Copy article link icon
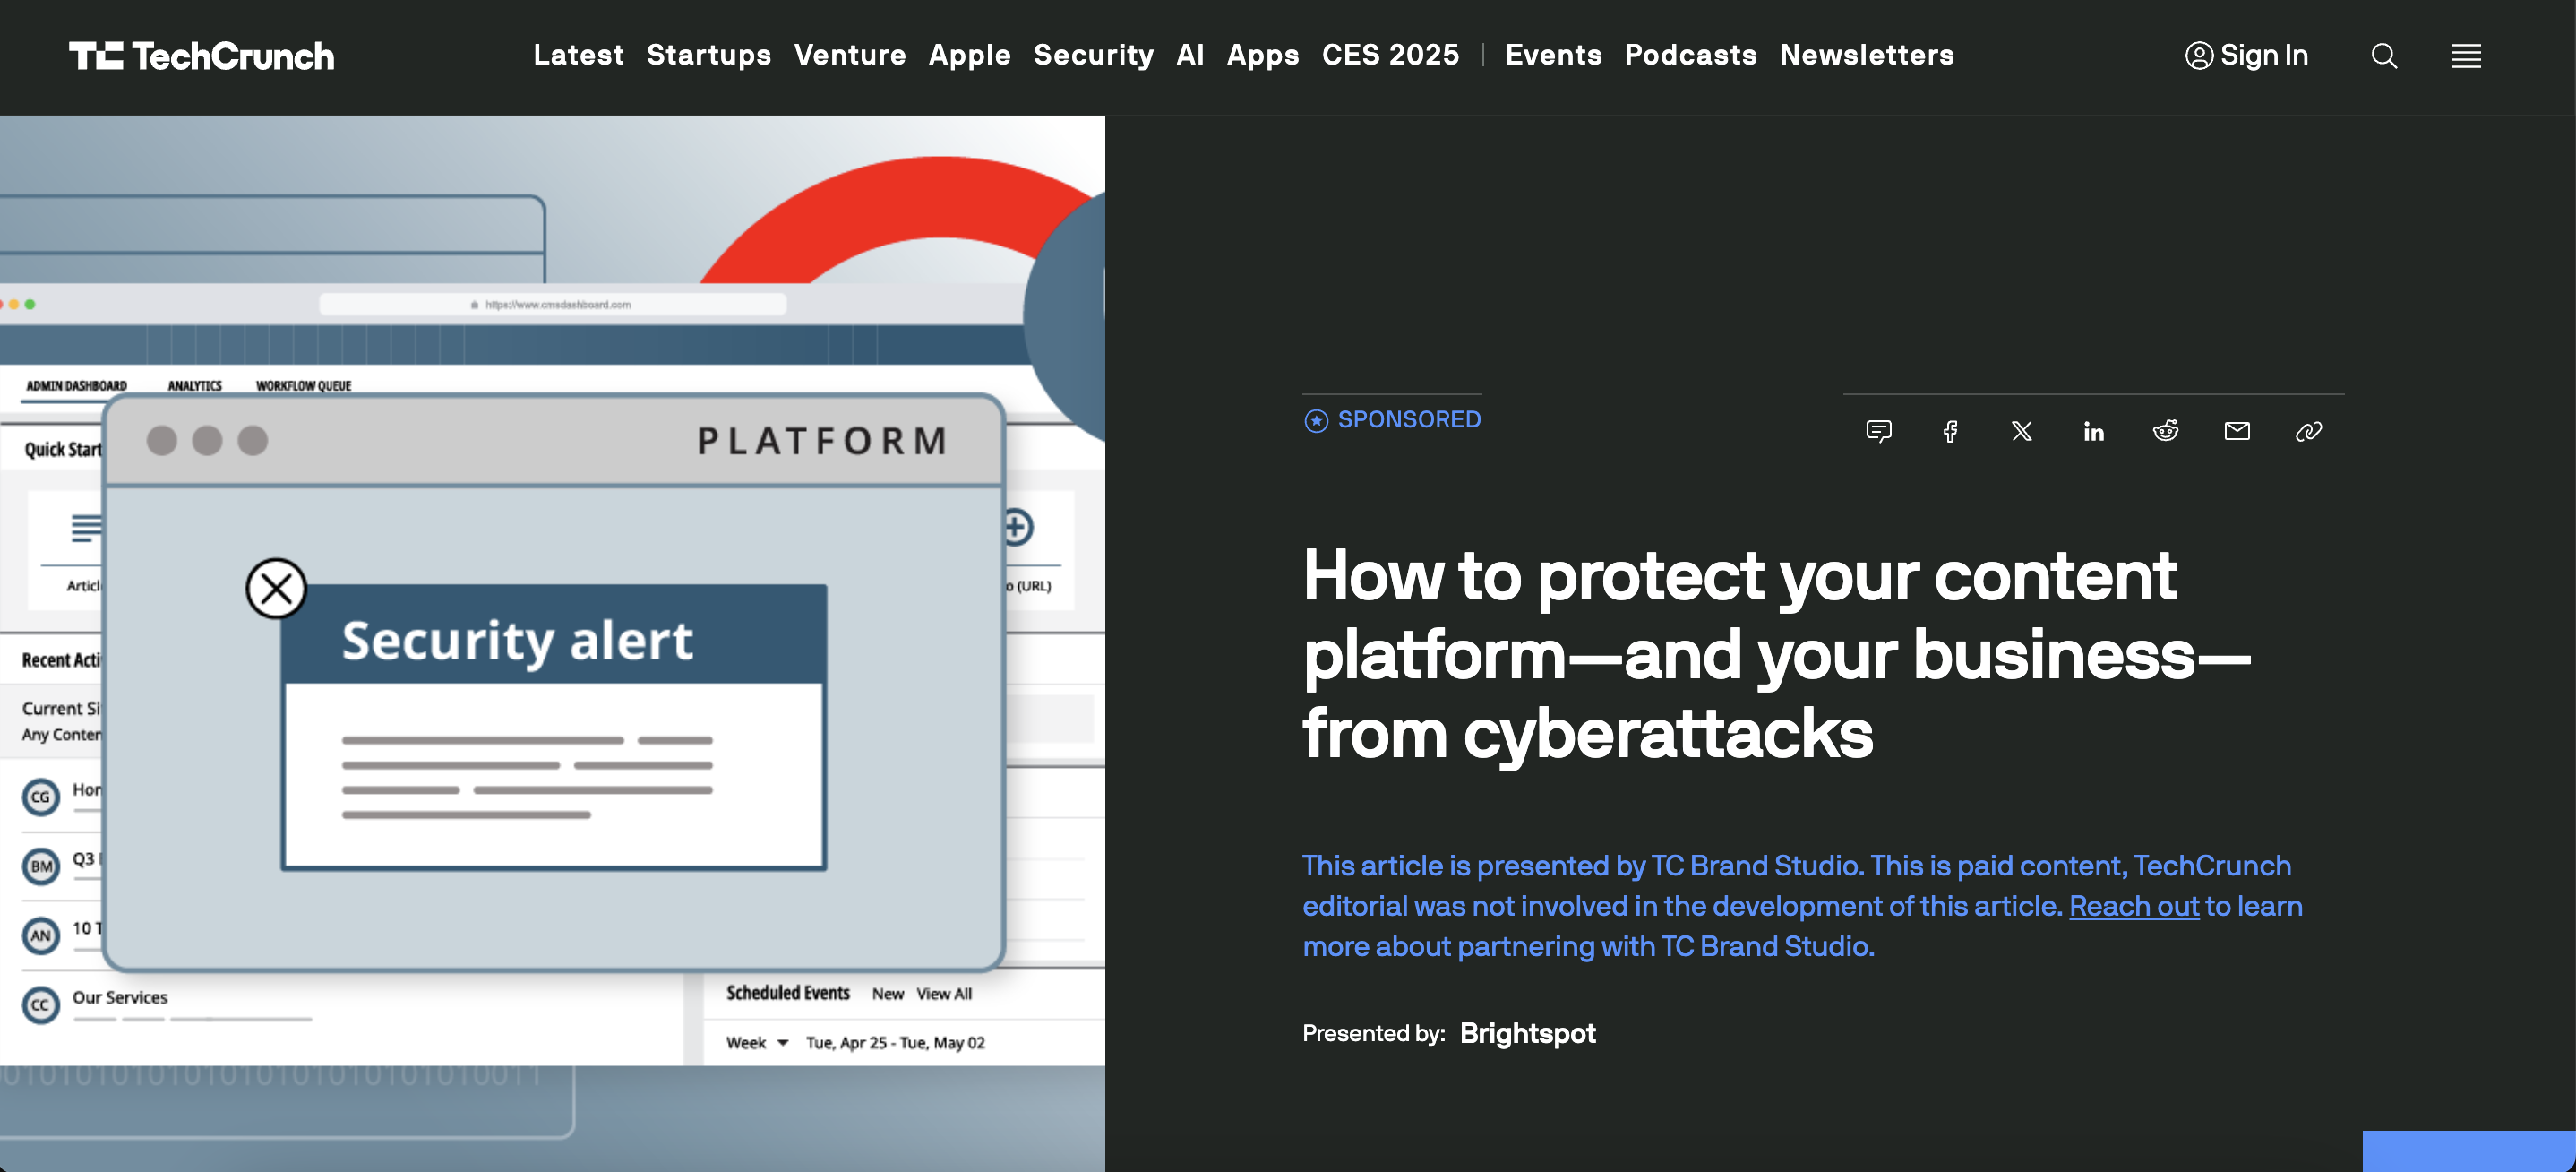The height and width of the screenshot is (1172, 2576). (x=2308, y=431)
